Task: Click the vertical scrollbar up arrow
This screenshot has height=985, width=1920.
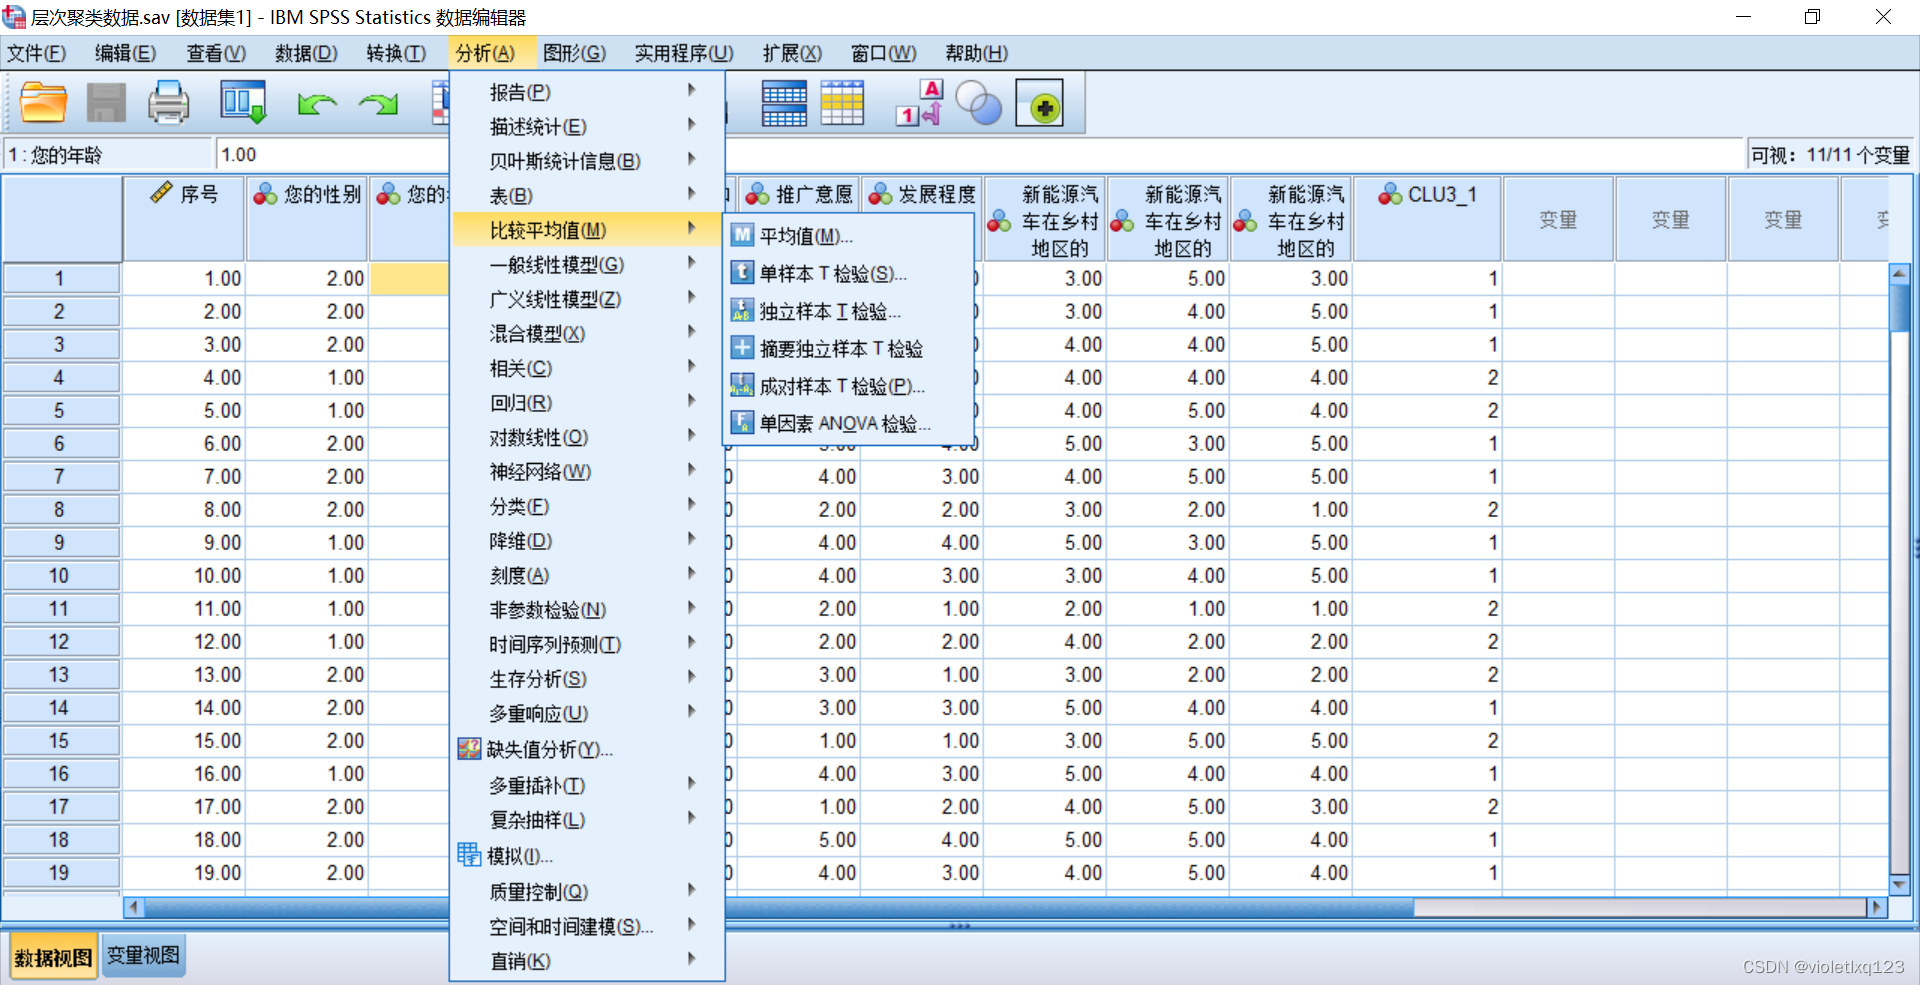Action: point(1899,273)
